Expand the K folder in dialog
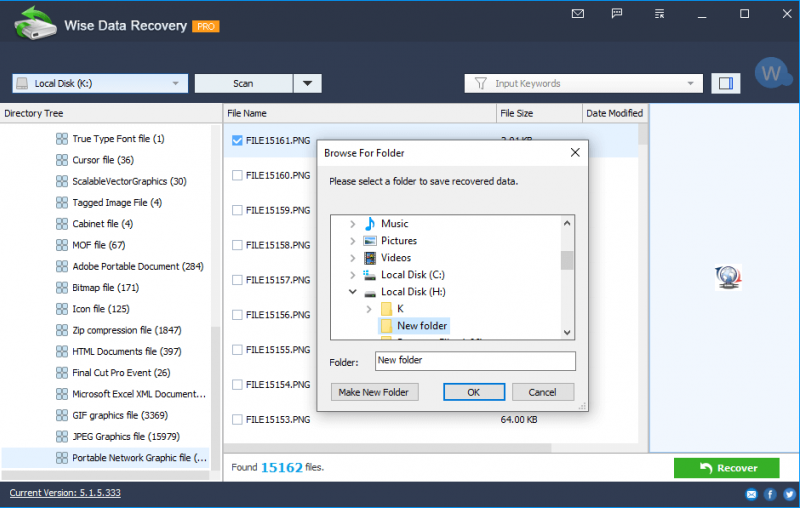This screenshot has height=508, width=800. coord(369,309)
